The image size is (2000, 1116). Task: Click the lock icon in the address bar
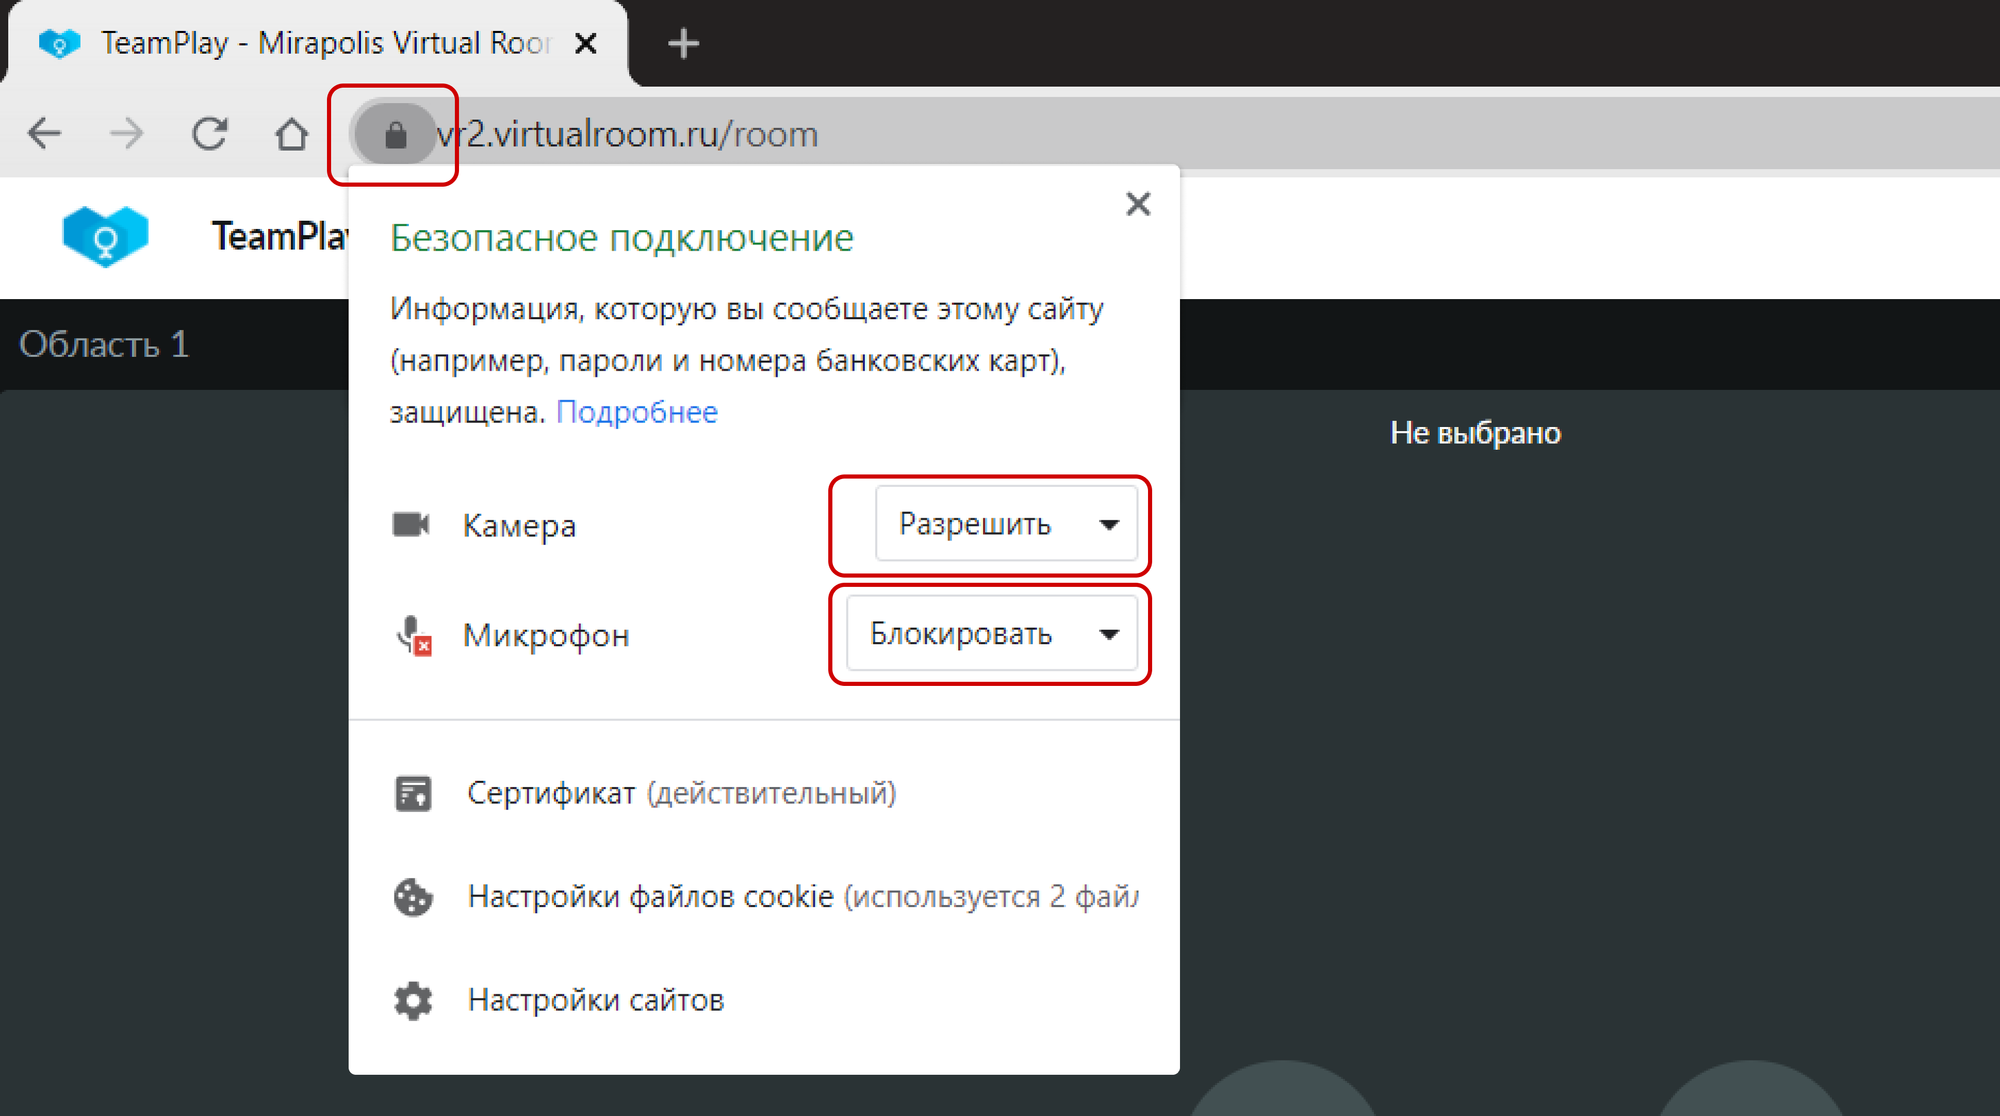[395, 134]
